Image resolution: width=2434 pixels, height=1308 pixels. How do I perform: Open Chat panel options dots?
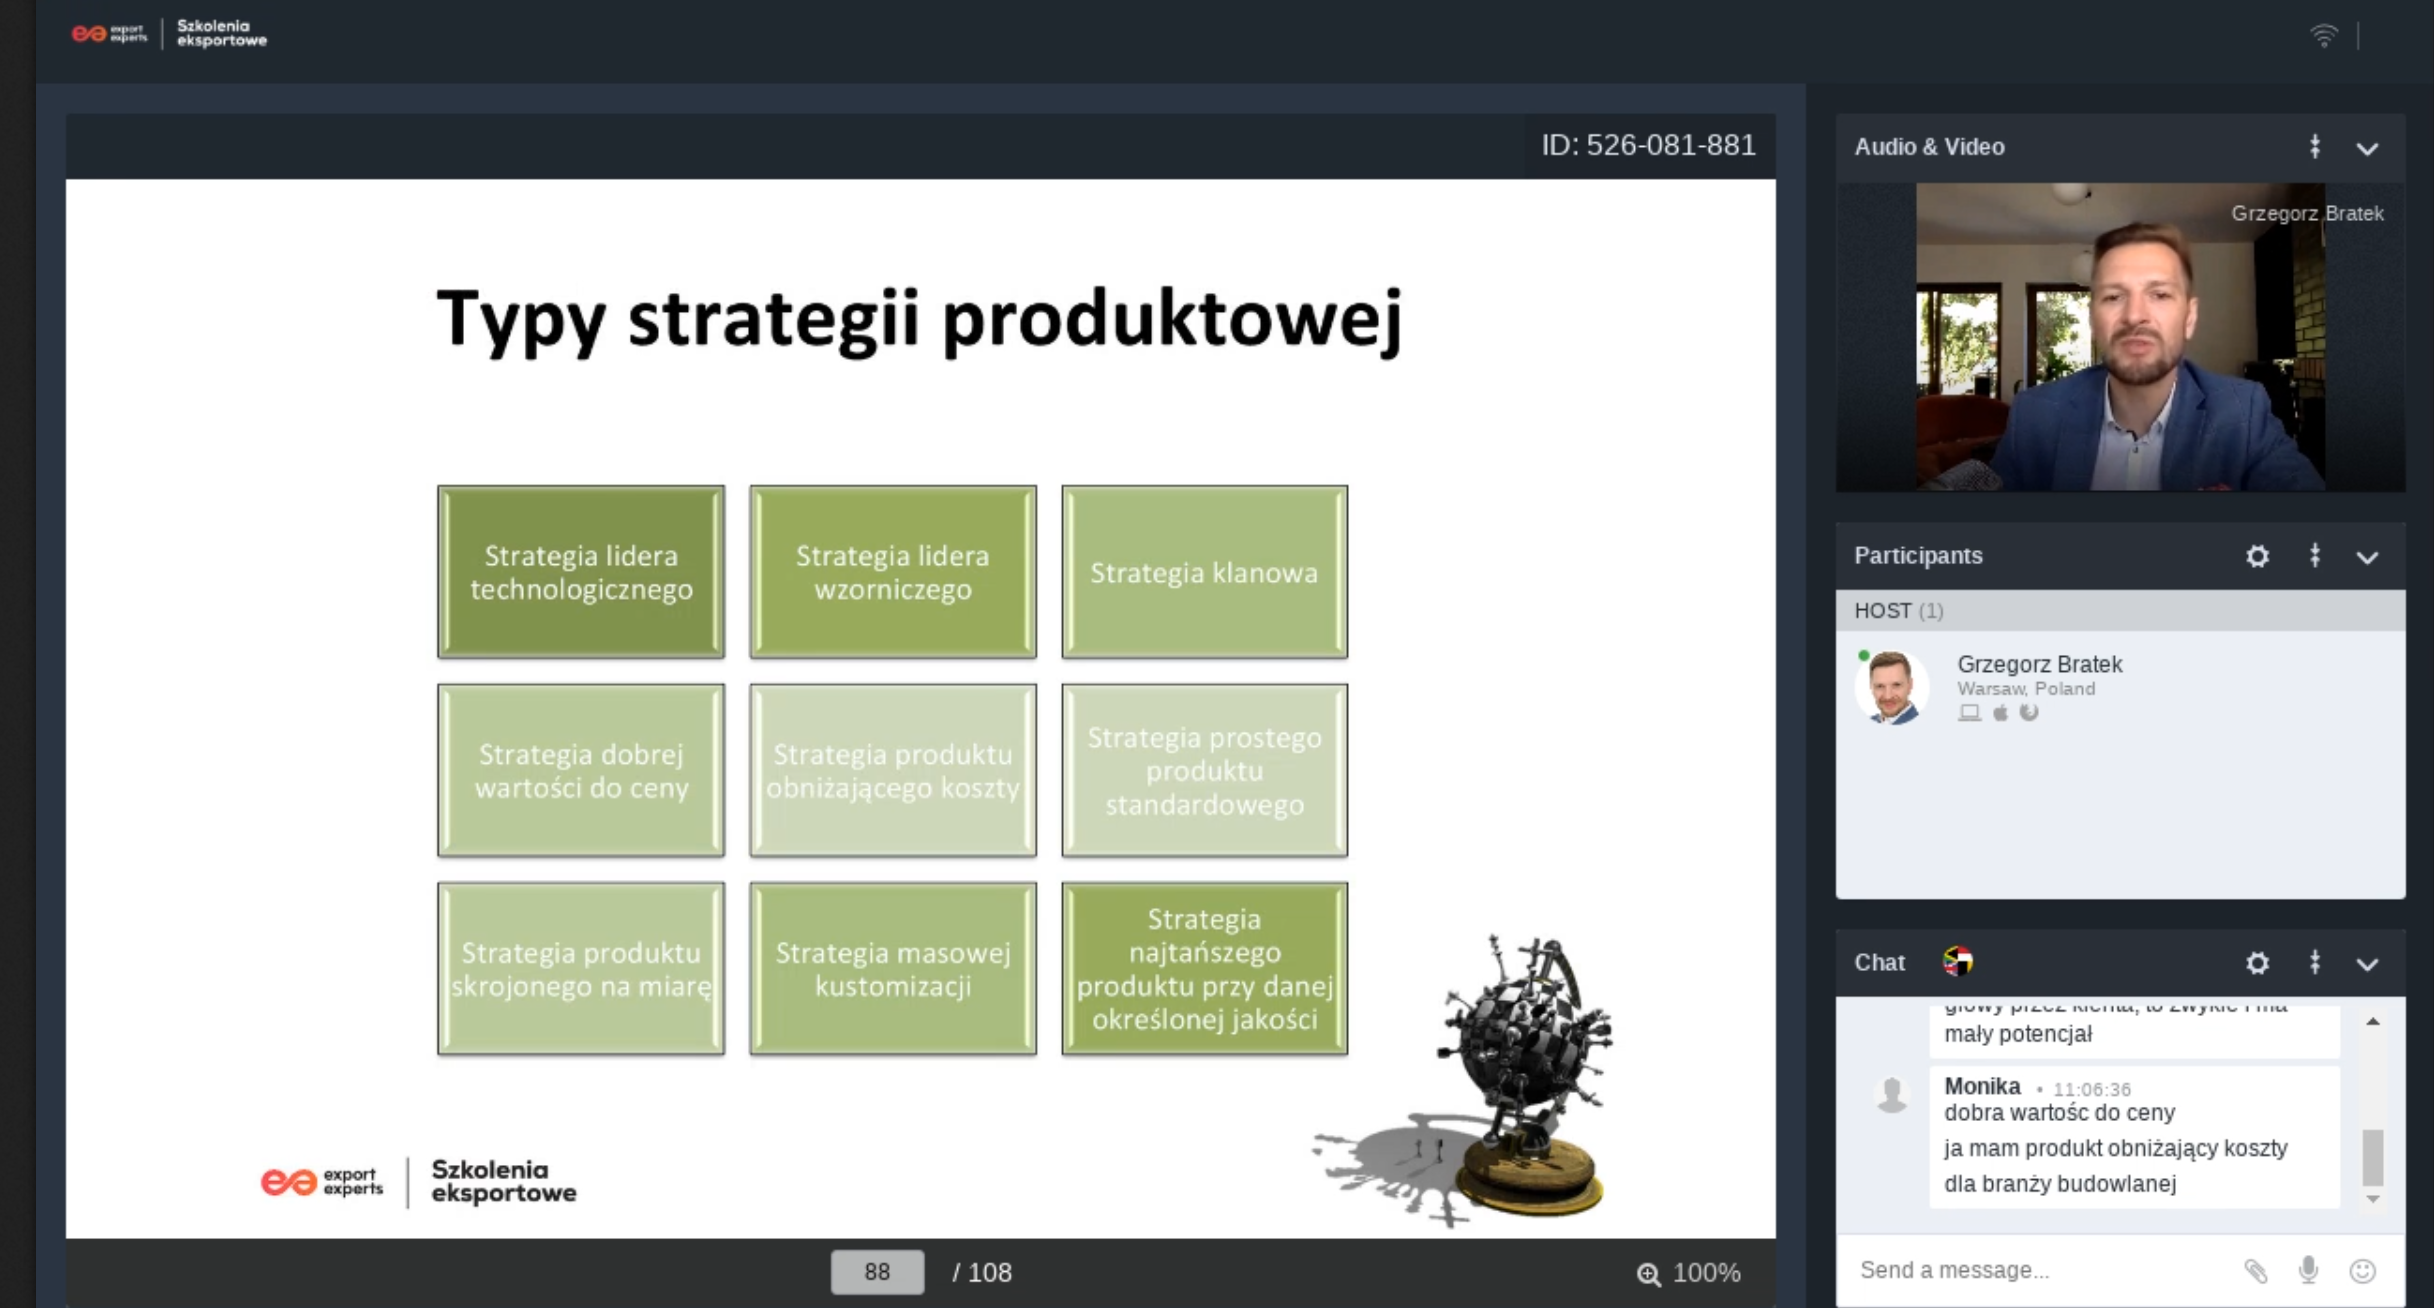pyautogui.click(x=2314, y=963)
